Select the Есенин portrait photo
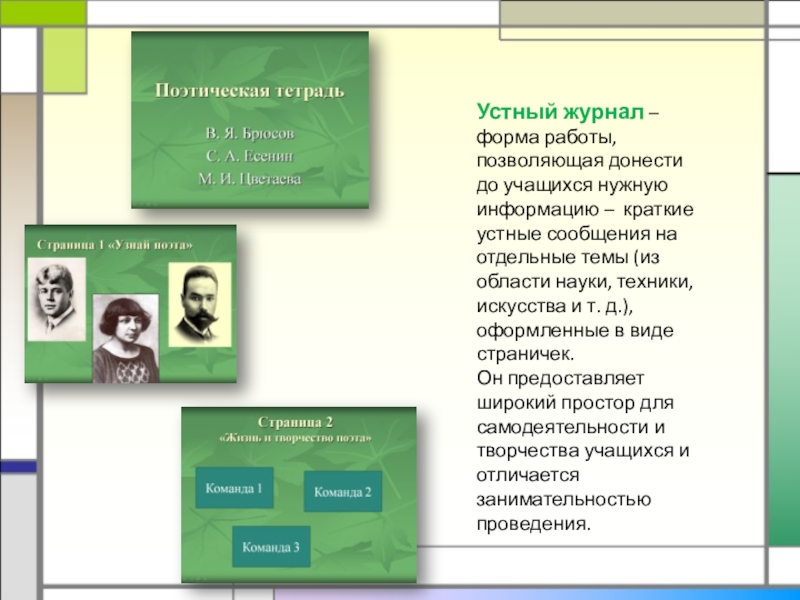This screenshot has height=600, width=800. pos(57,299)
